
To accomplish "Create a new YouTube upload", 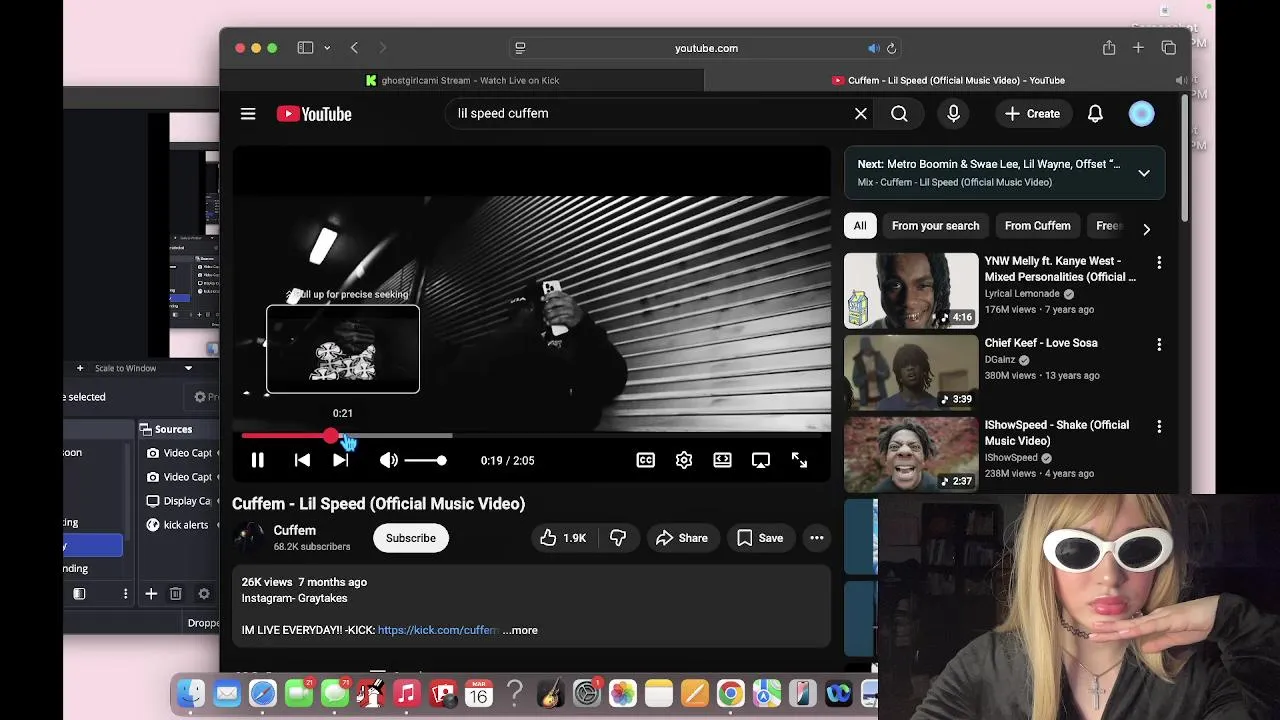I will click(1032, 114).
